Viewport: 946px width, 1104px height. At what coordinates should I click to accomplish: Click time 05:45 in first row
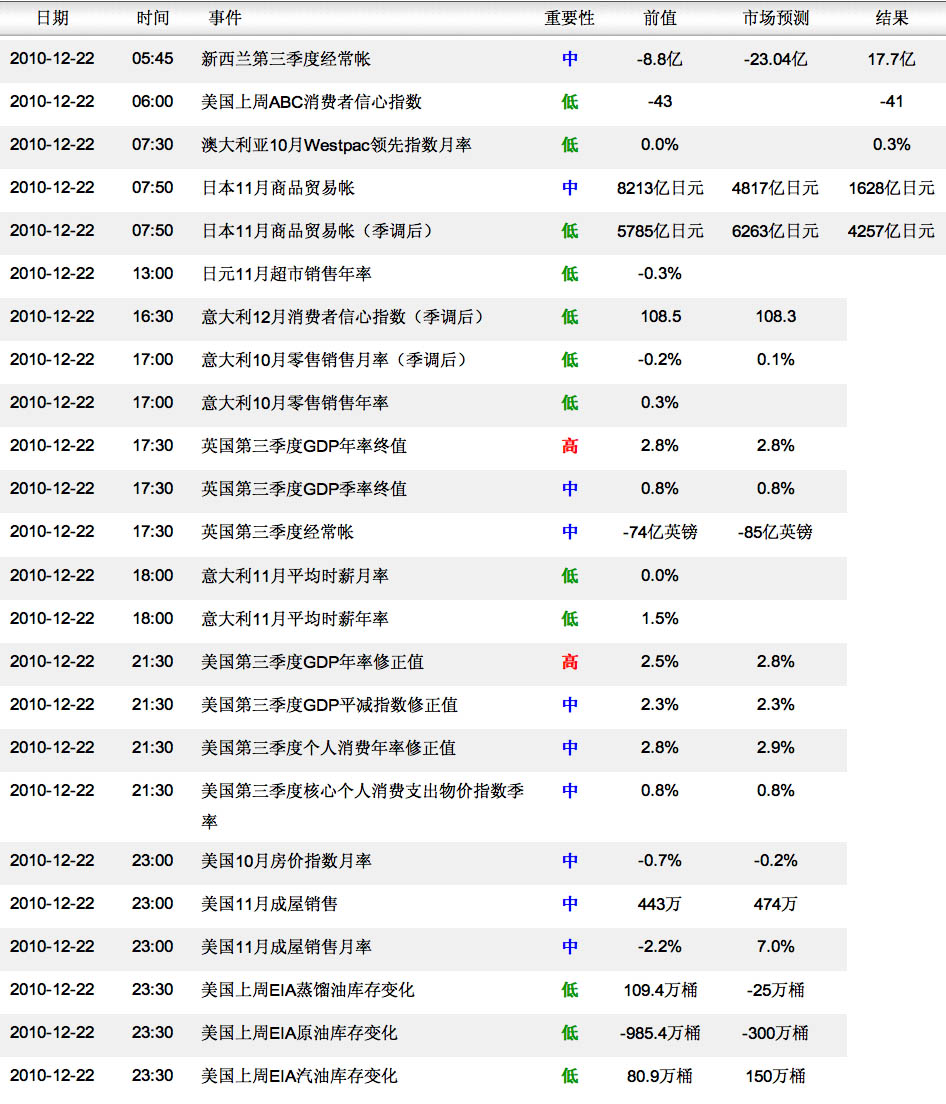(153, 58)
